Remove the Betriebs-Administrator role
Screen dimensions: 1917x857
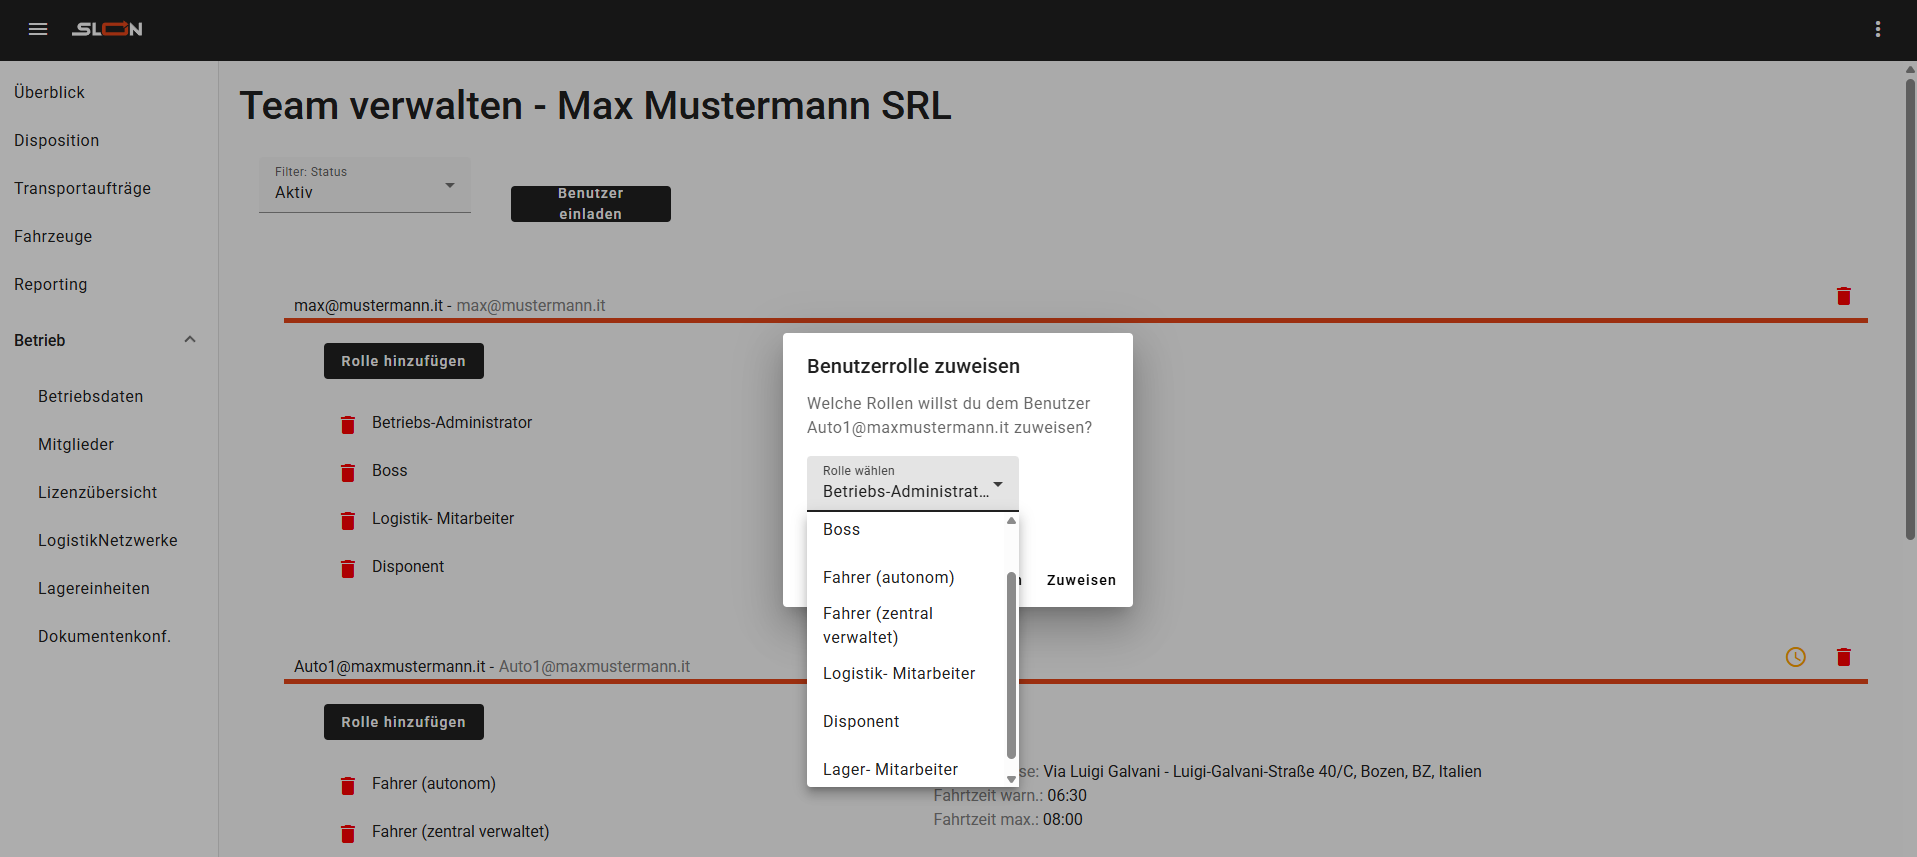click(x=348, y=424)
